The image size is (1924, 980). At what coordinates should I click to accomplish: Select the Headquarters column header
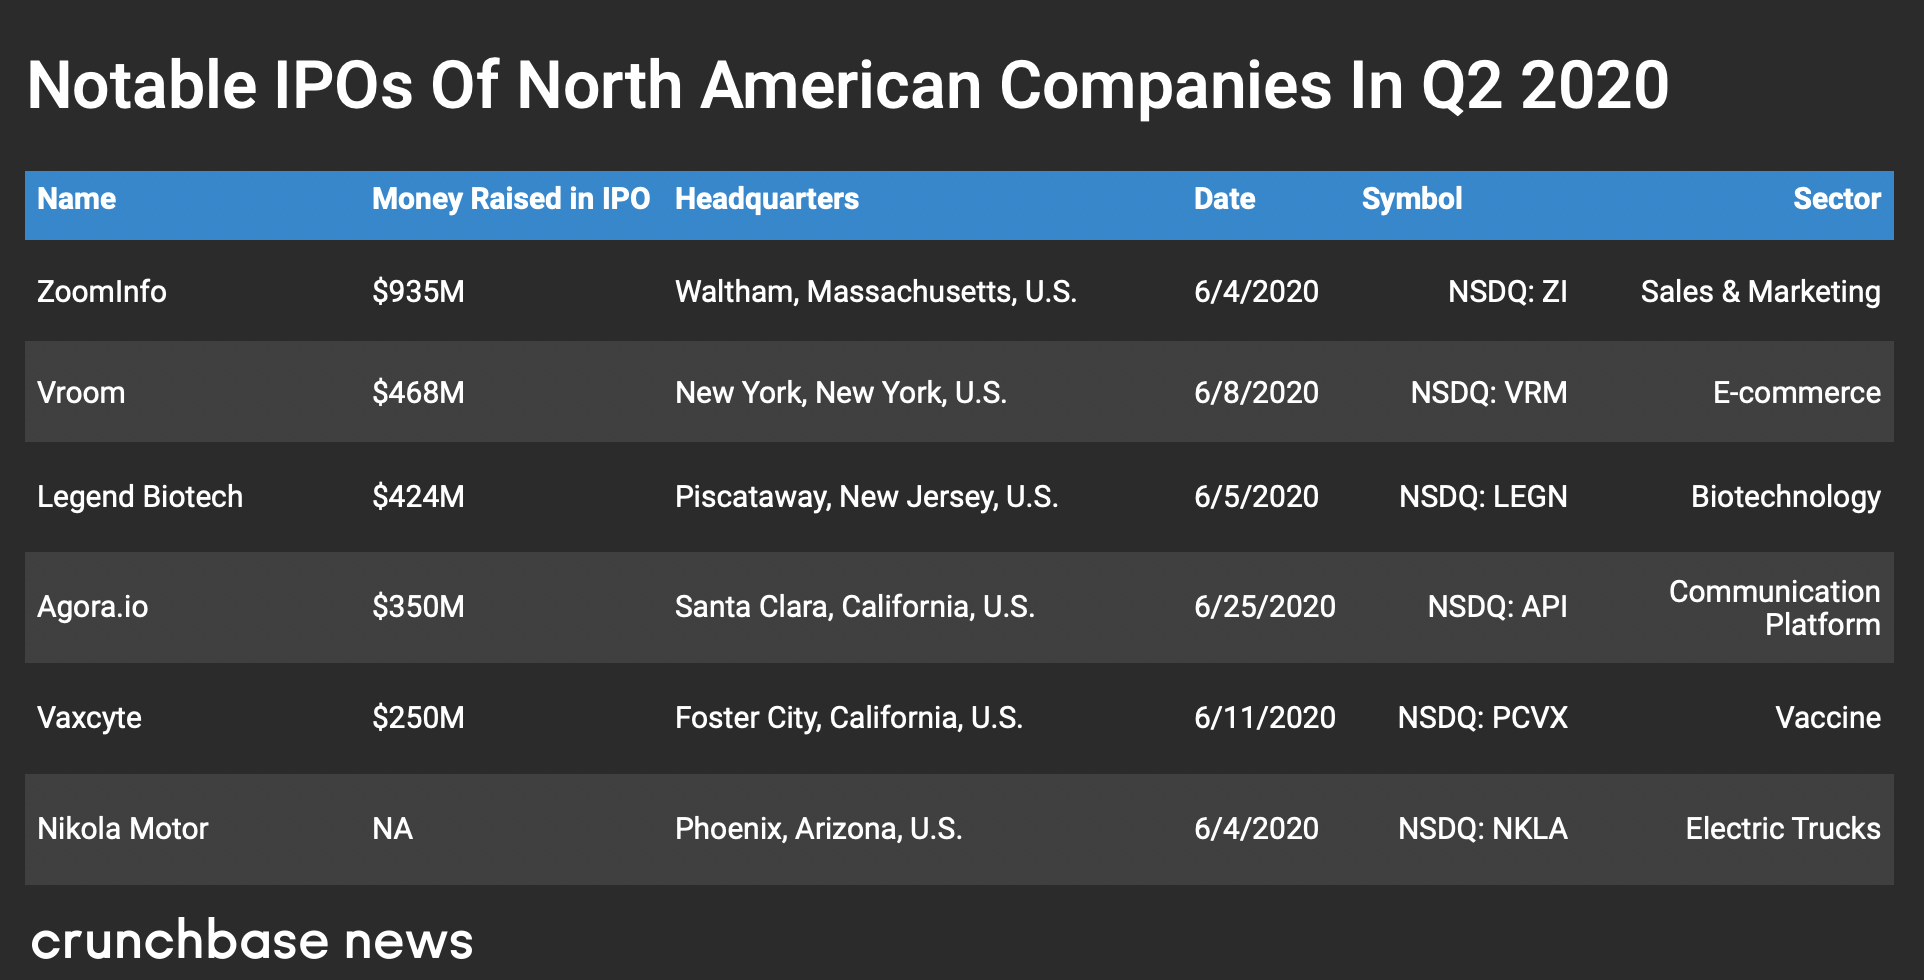[767, 199]
